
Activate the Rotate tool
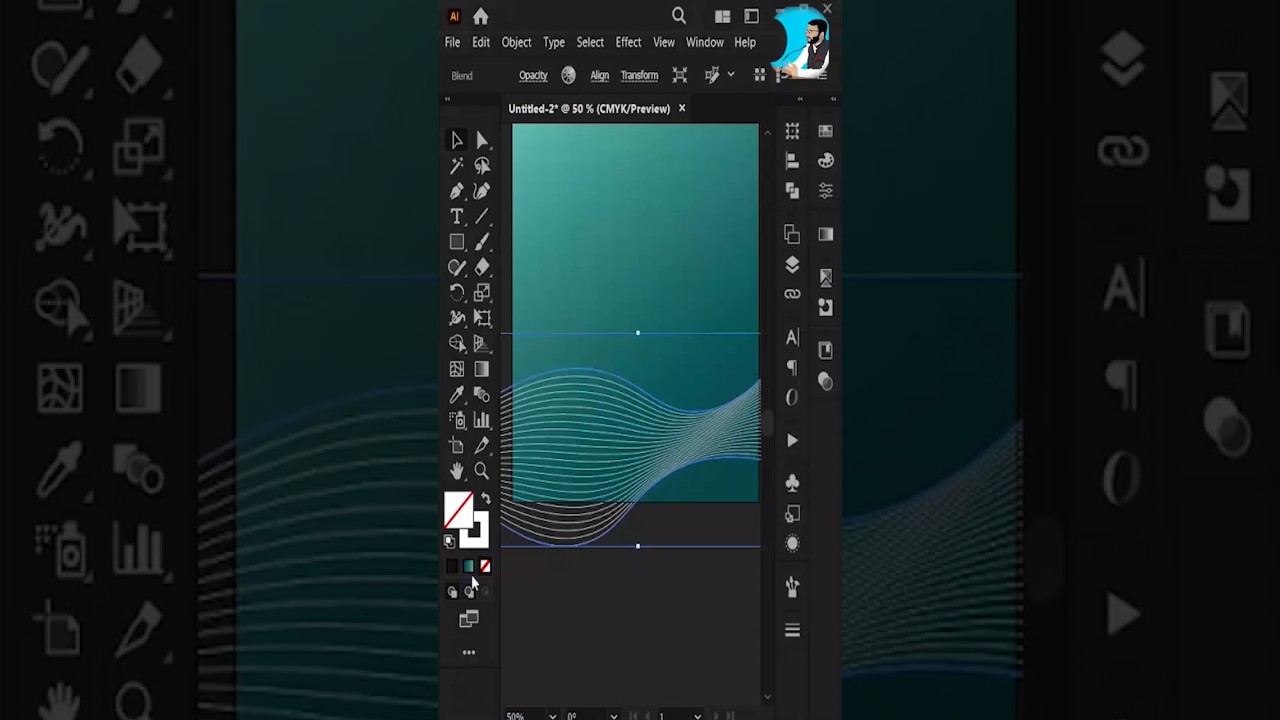[x=457, y=293]
